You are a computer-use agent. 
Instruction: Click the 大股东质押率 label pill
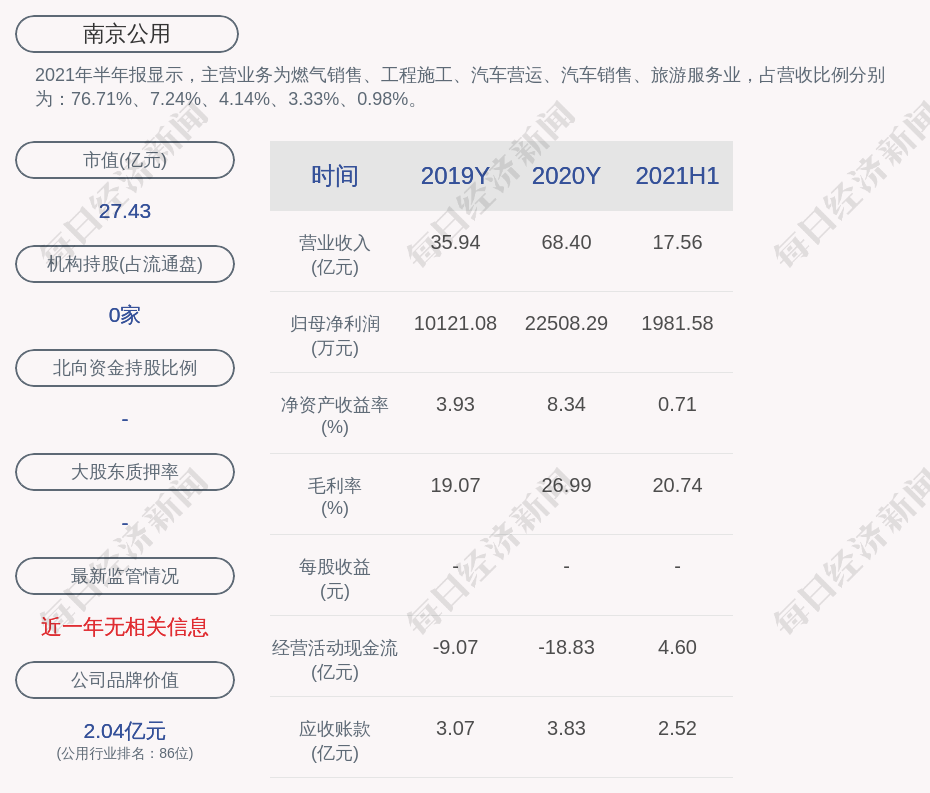125,472
